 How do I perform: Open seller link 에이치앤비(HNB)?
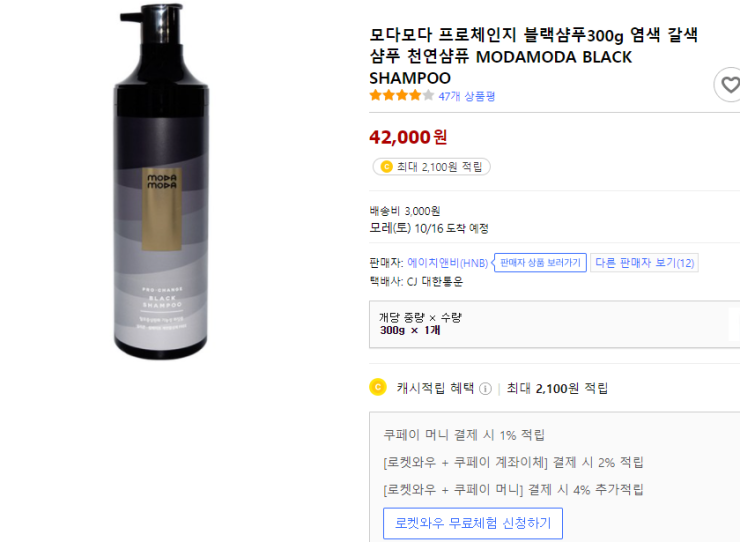click(447, 263)
